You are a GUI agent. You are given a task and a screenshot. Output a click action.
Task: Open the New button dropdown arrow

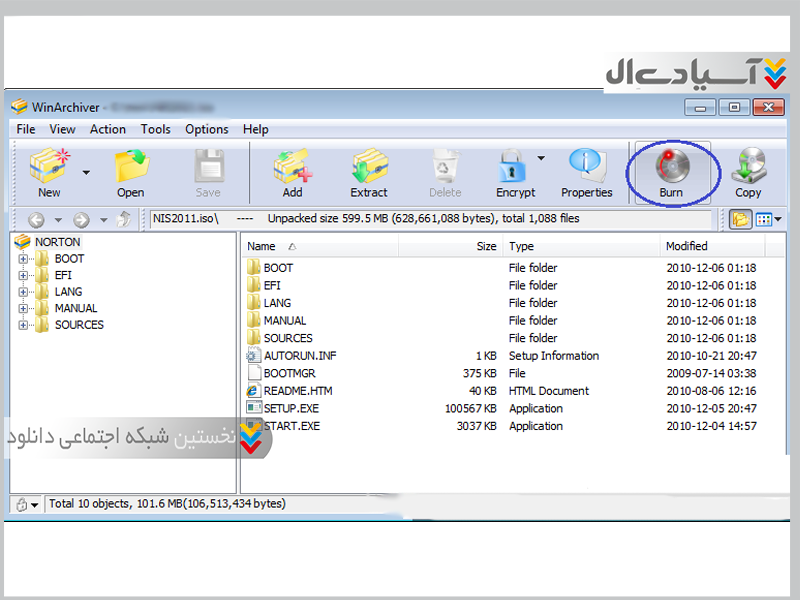pos(86,172)
